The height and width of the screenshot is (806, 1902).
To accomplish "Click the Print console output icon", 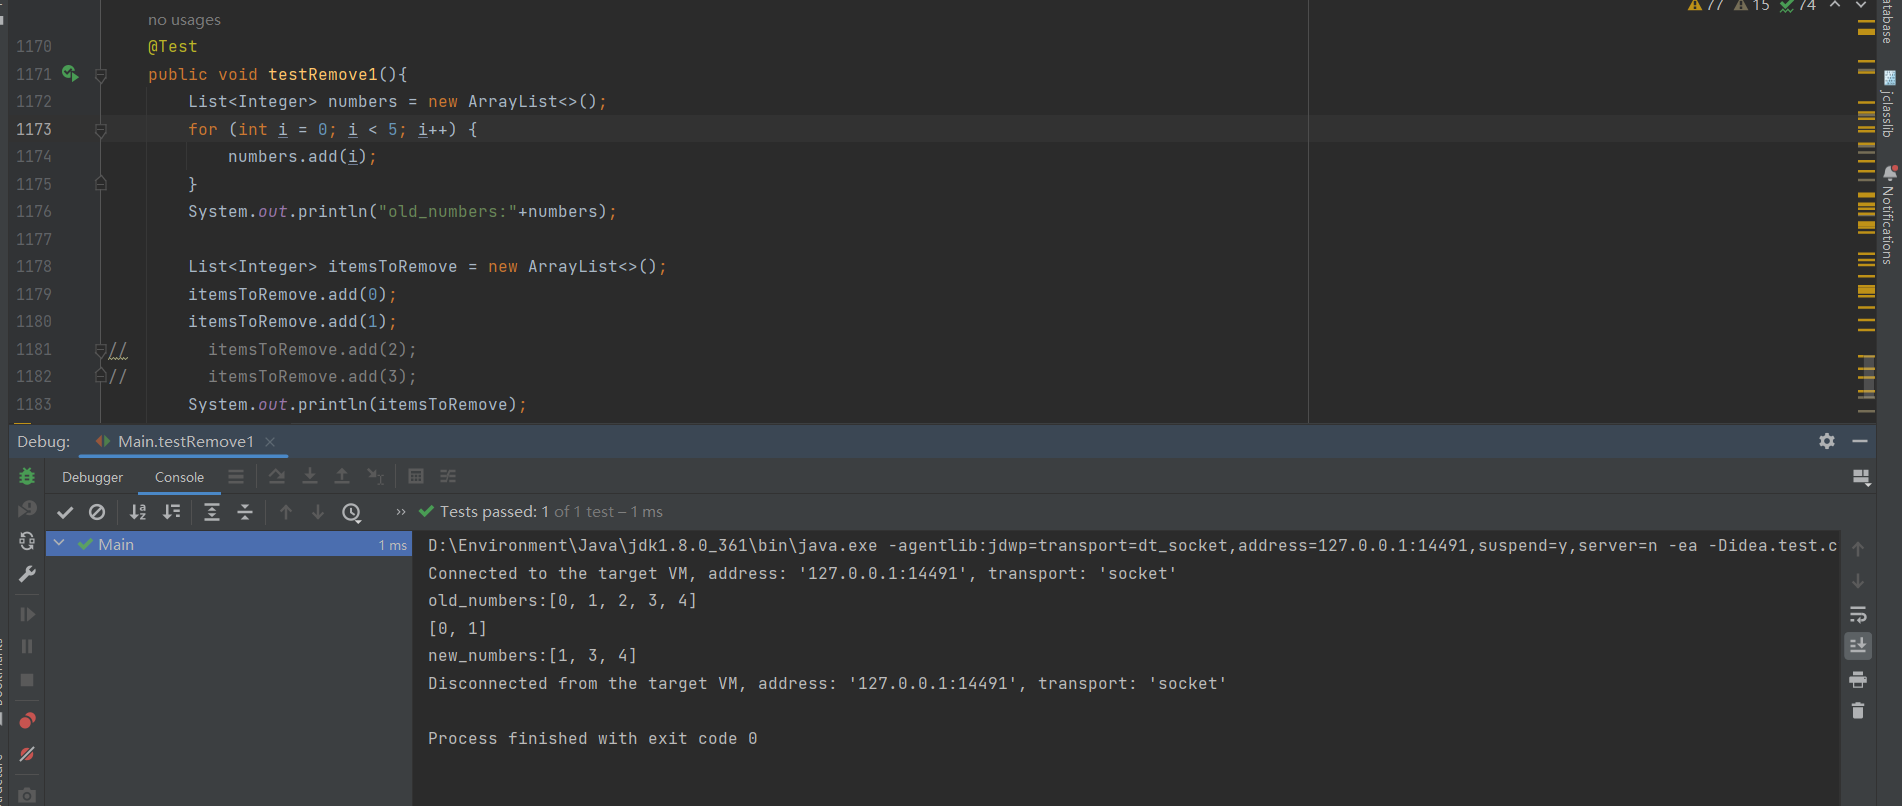I will point(1858,679).
